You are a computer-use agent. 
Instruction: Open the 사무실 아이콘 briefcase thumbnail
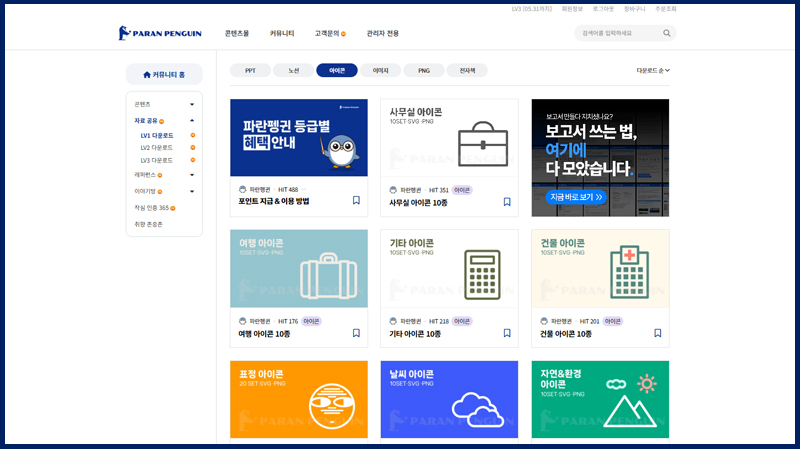pos(449,138)
